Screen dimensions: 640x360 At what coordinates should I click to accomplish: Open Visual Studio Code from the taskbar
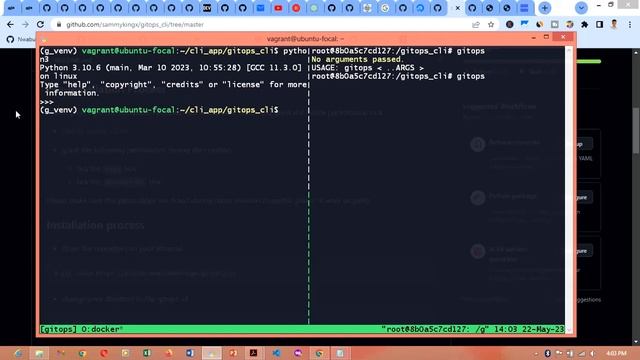pyautogui.click(x=276, y=353)
